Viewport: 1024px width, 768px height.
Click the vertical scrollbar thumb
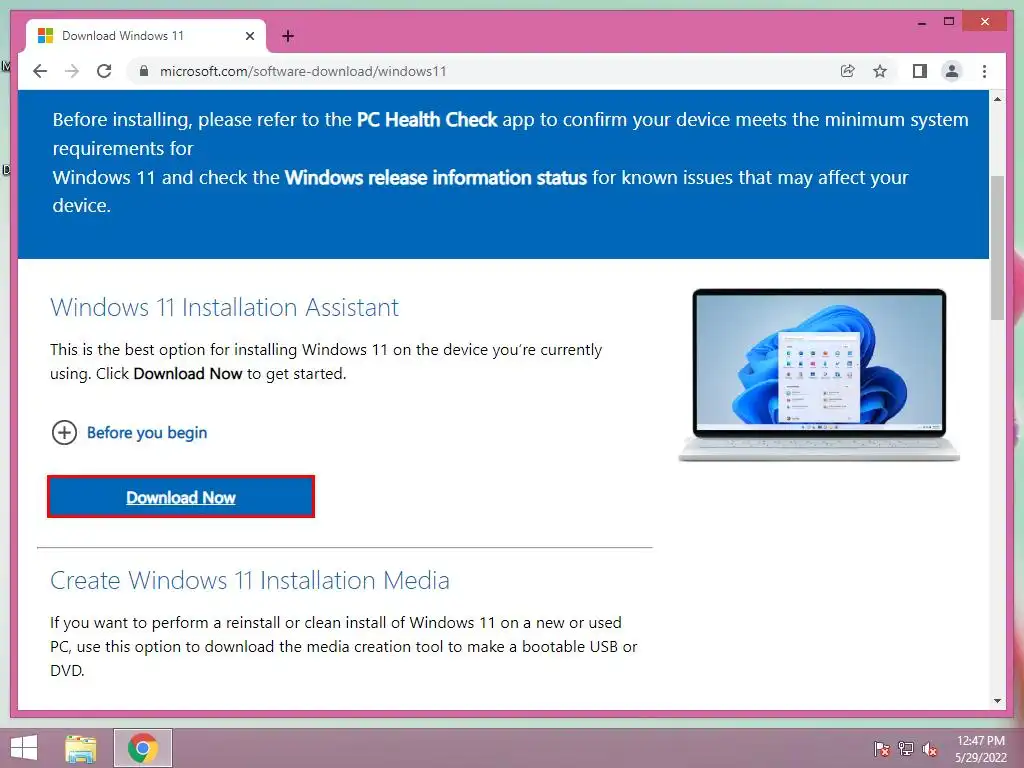point(997,248)
